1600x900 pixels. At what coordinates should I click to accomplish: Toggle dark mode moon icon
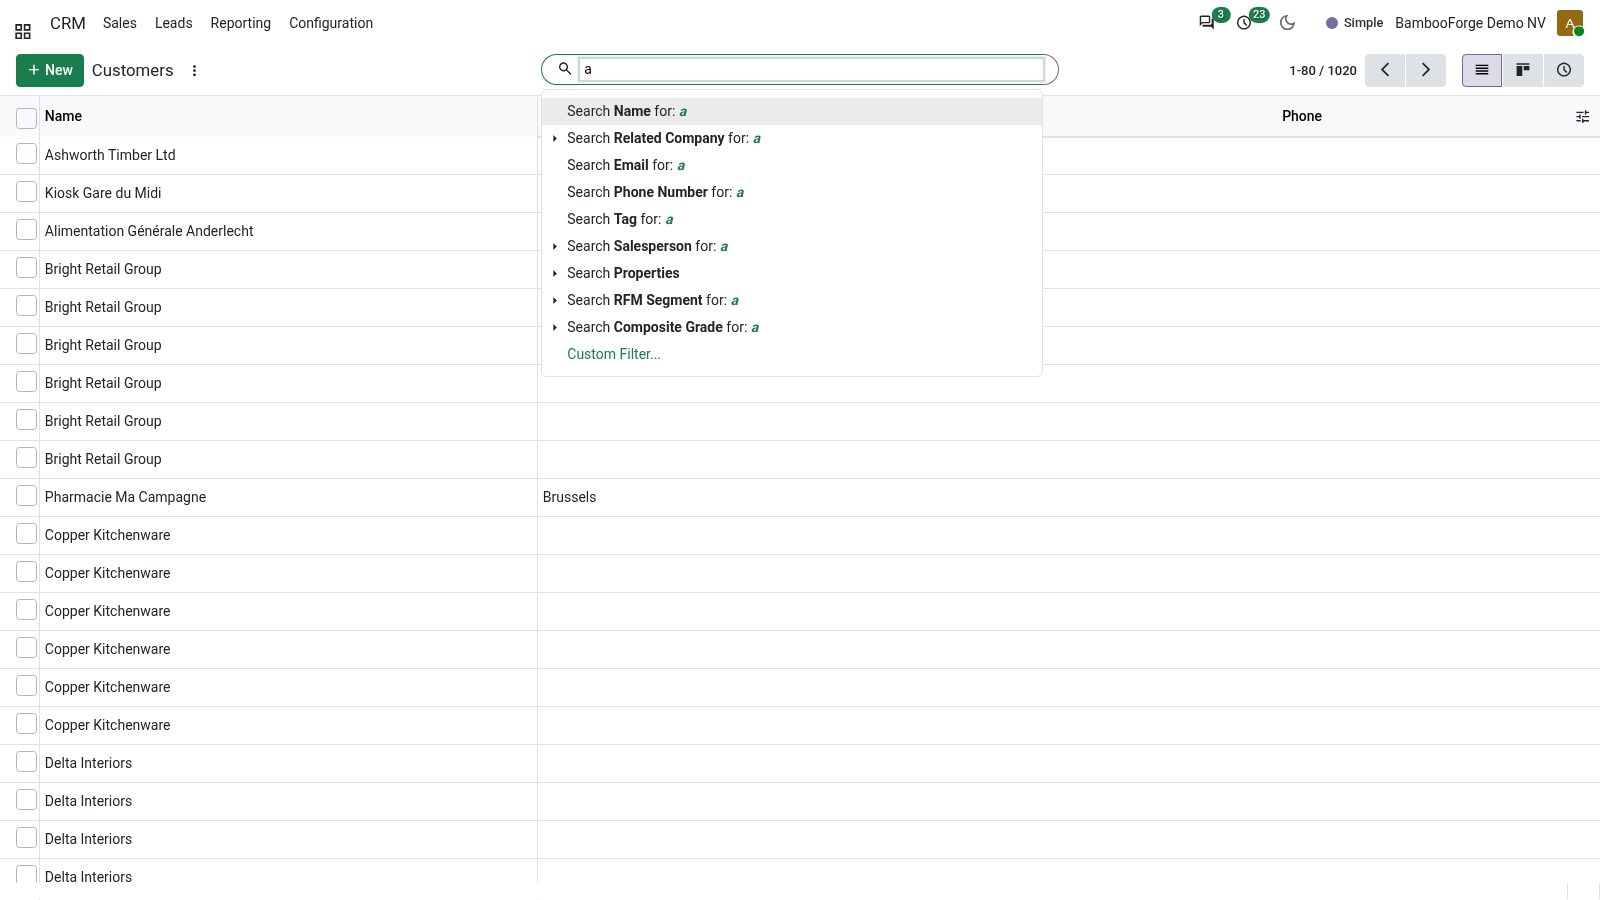click(1288, 22)
